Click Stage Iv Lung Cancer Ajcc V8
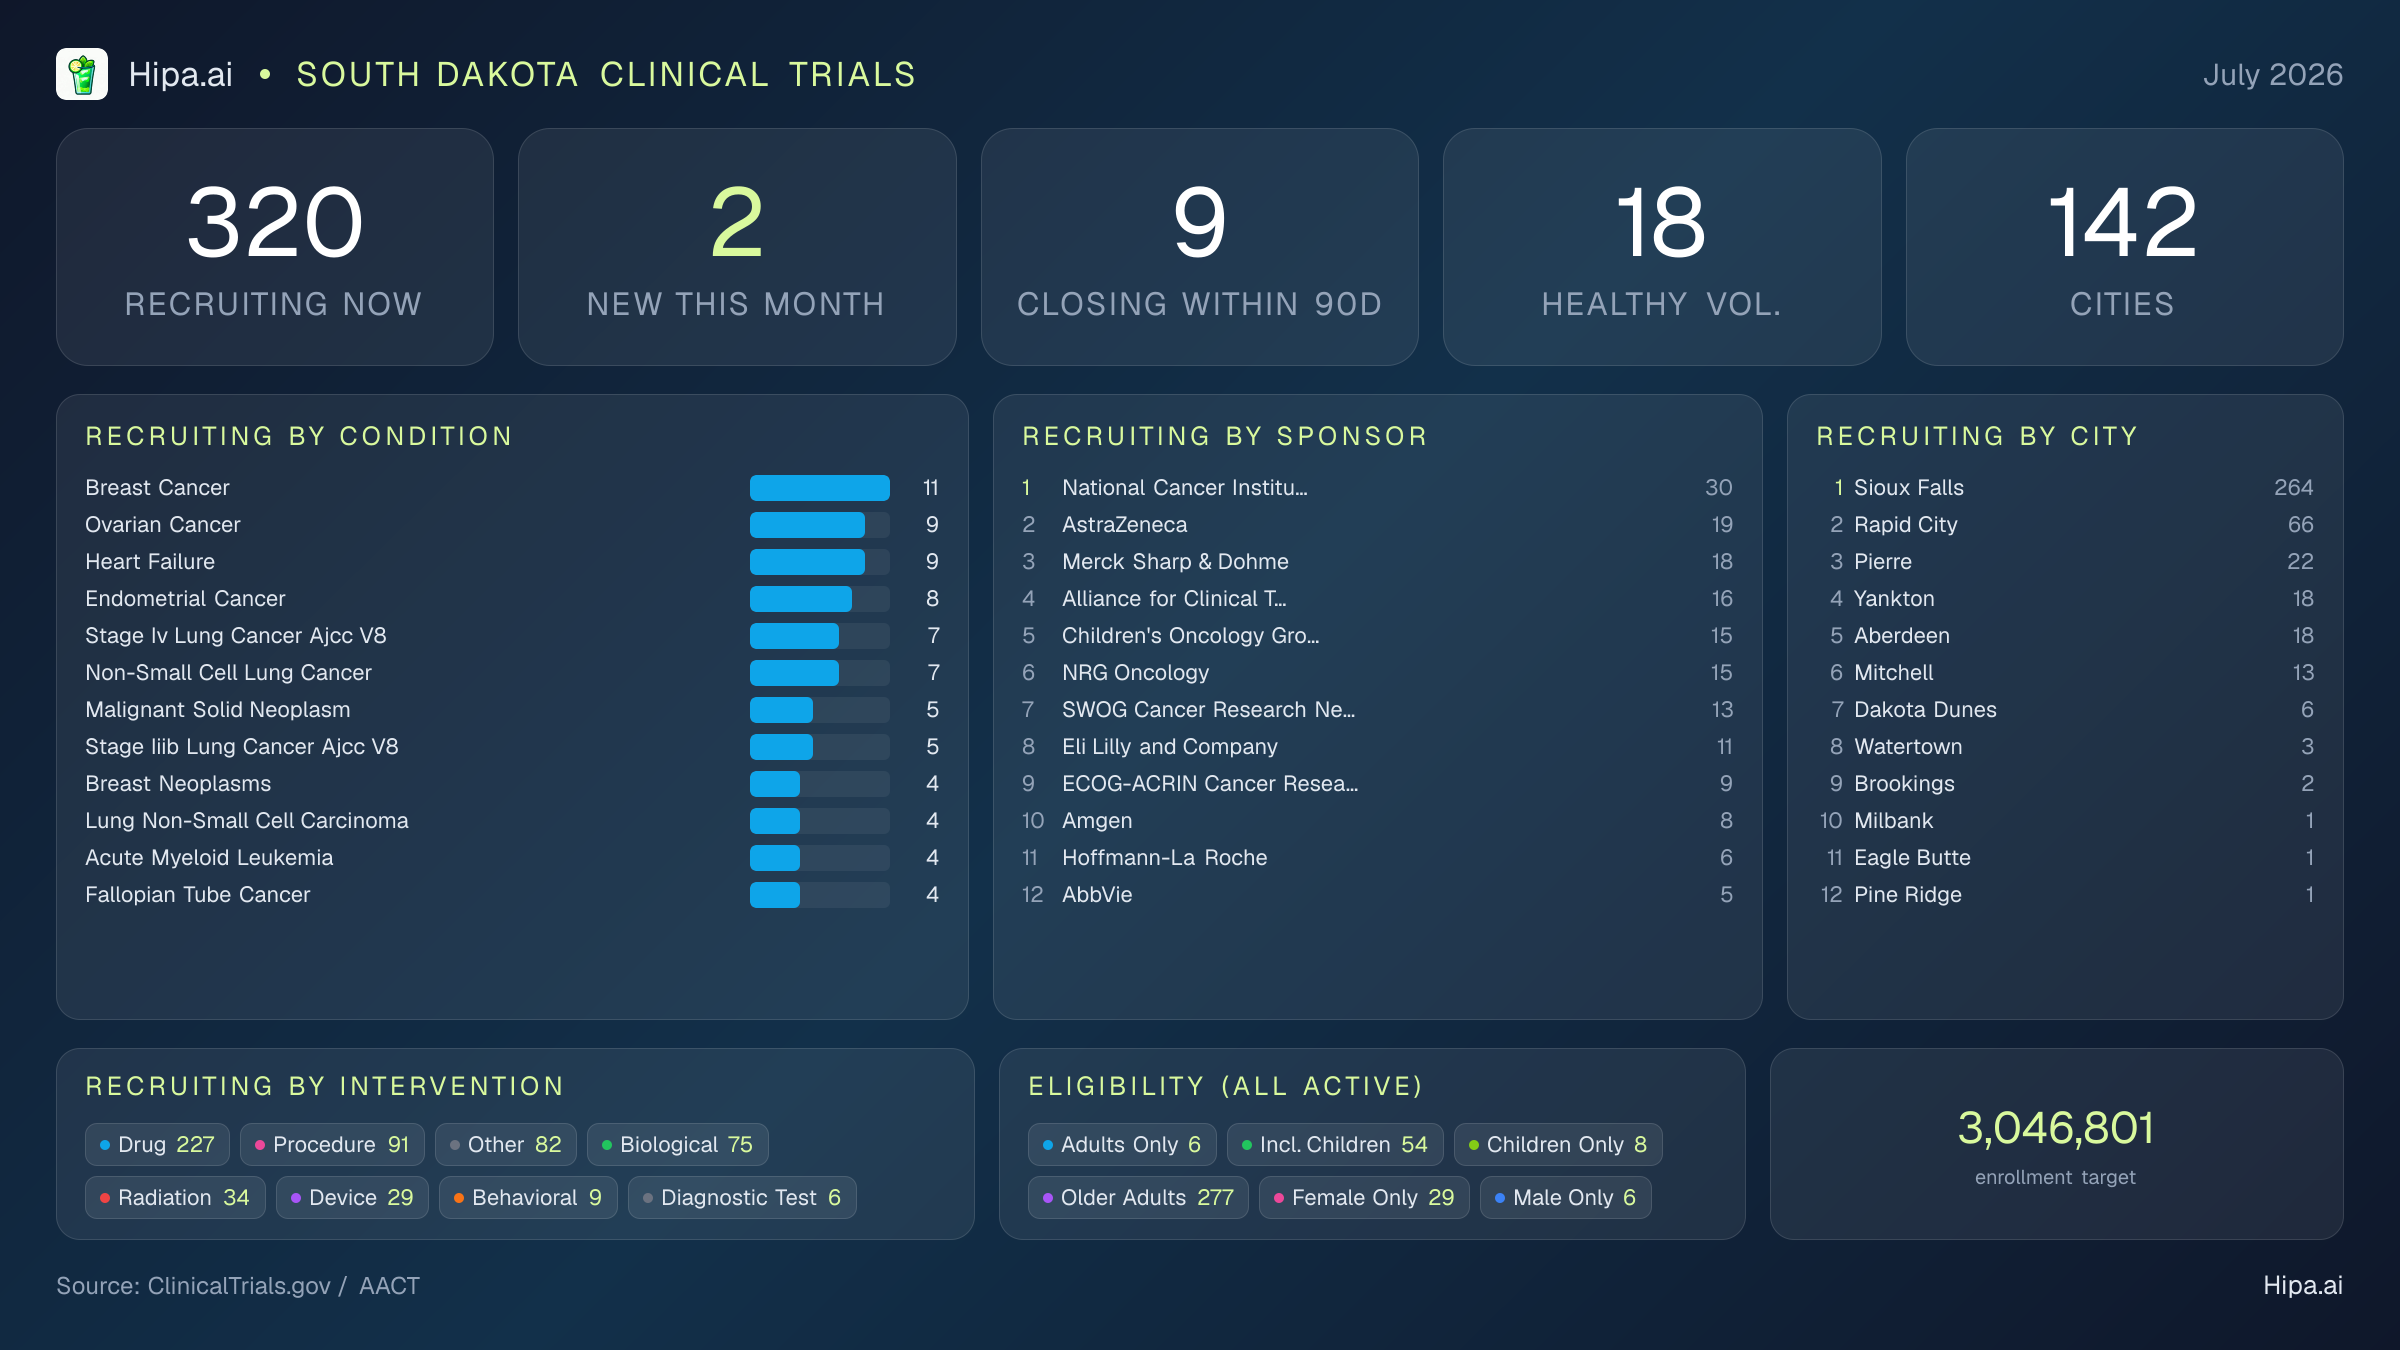 click(512, 636)
